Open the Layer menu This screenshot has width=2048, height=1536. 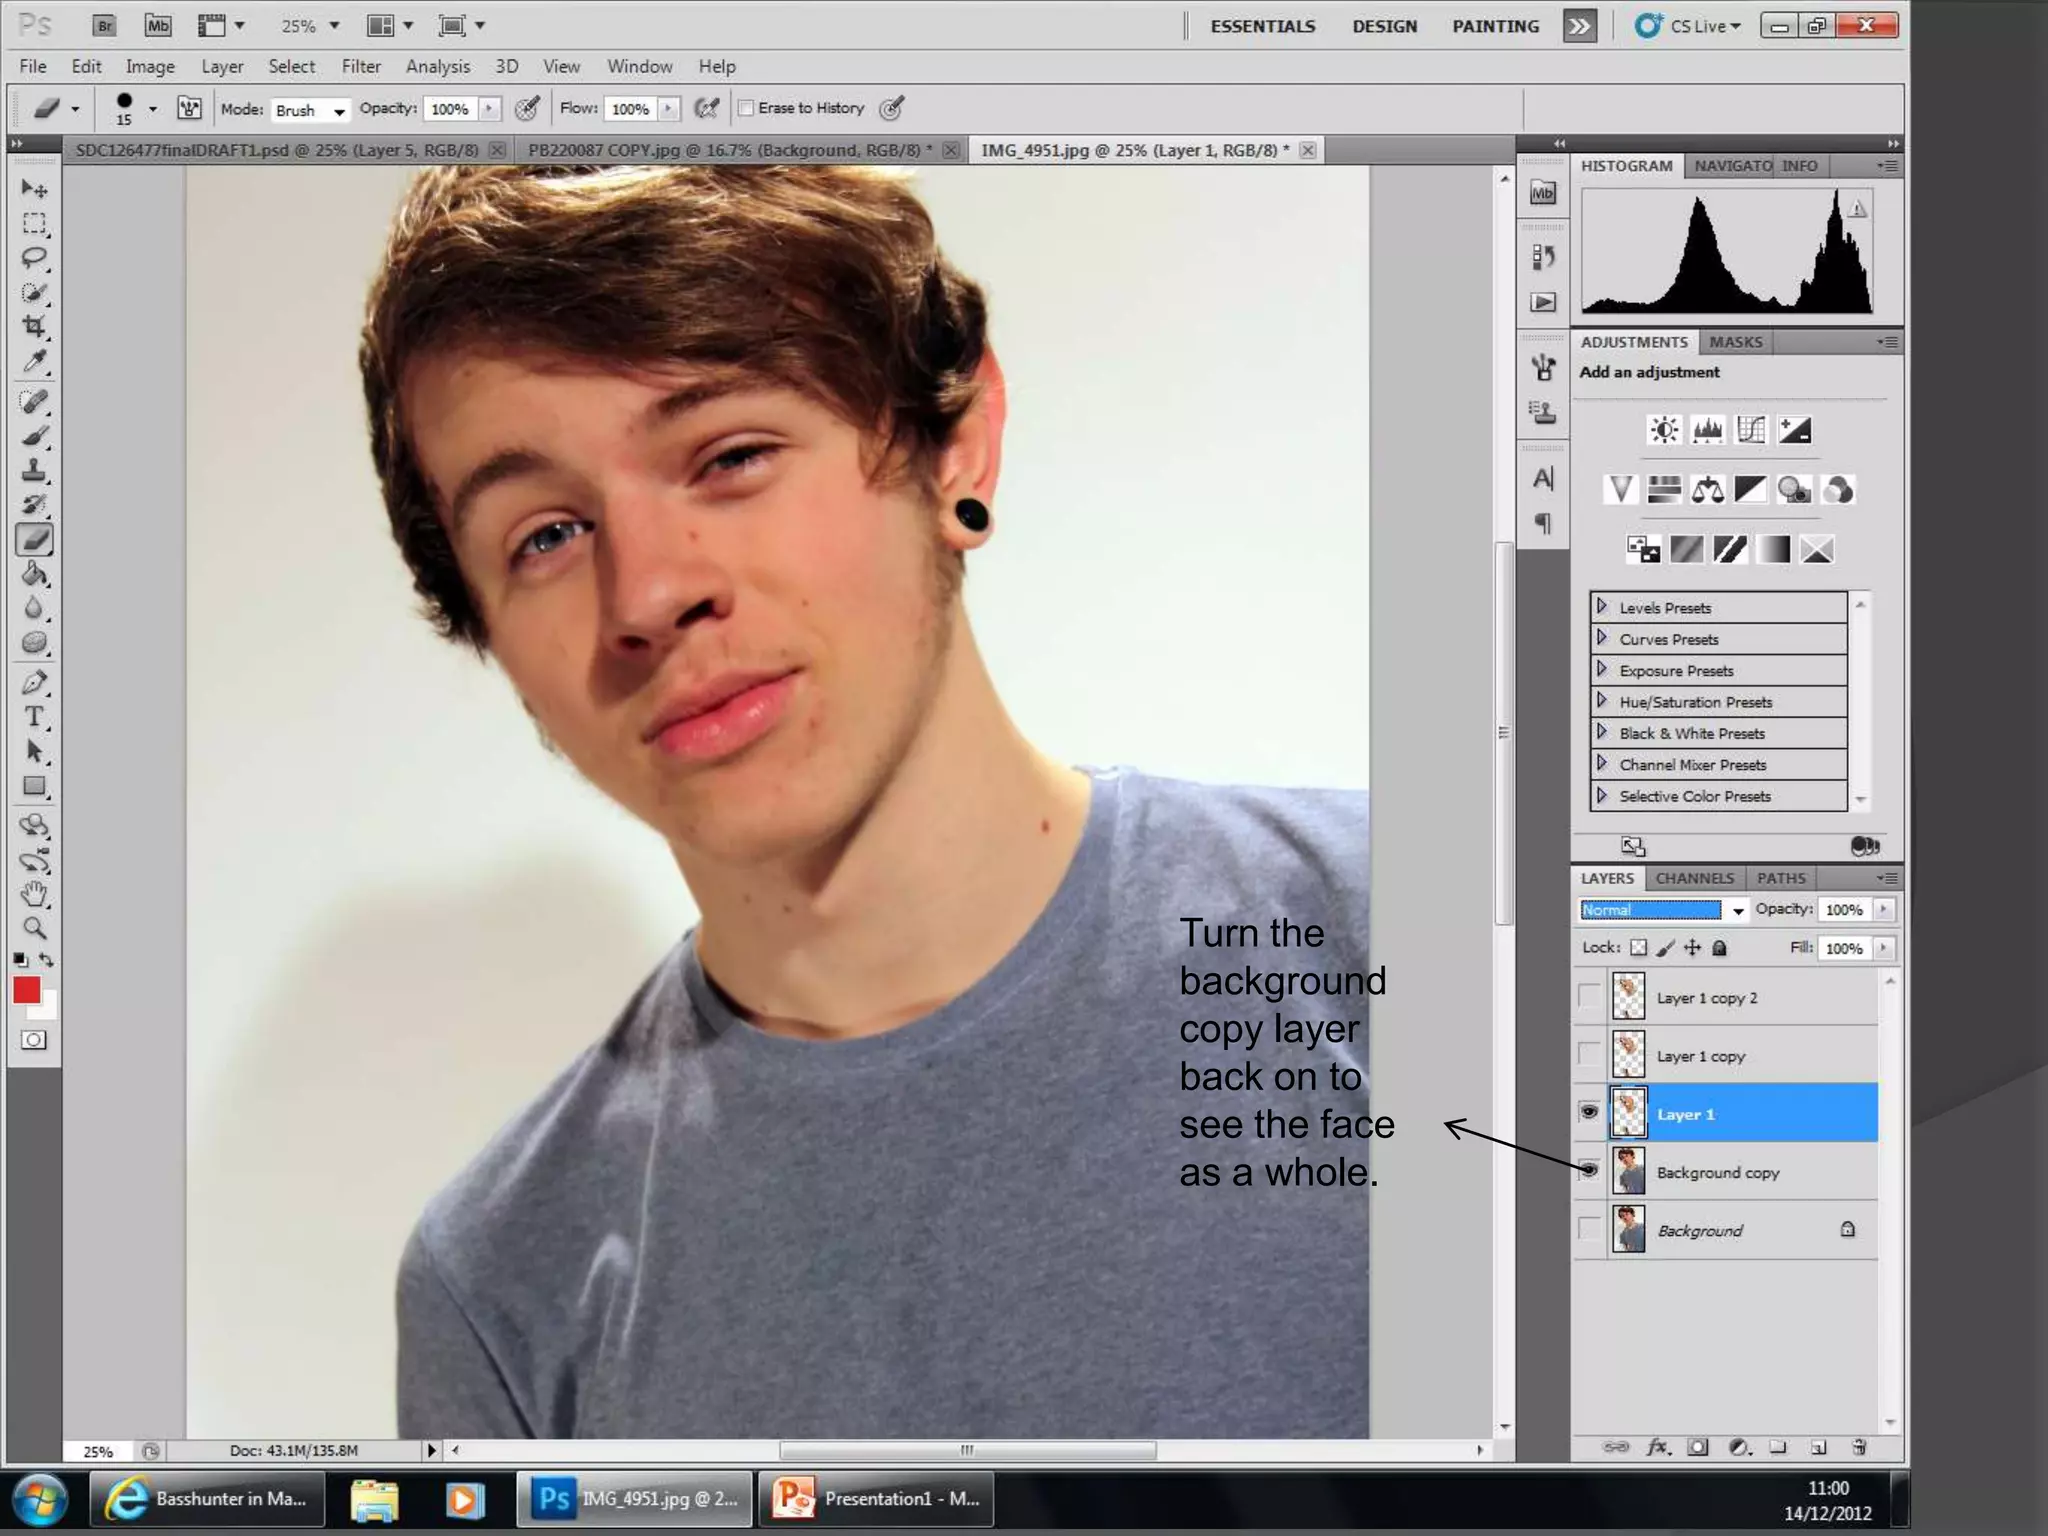click(222, 66)
